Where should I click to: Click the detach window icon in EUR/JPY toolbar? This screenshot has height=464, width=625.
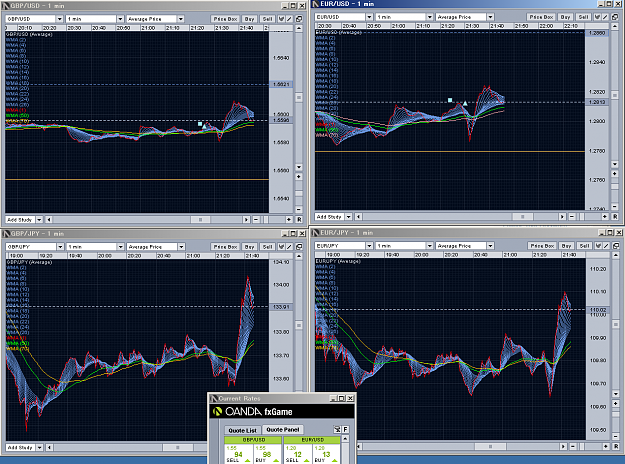[616, 246]
